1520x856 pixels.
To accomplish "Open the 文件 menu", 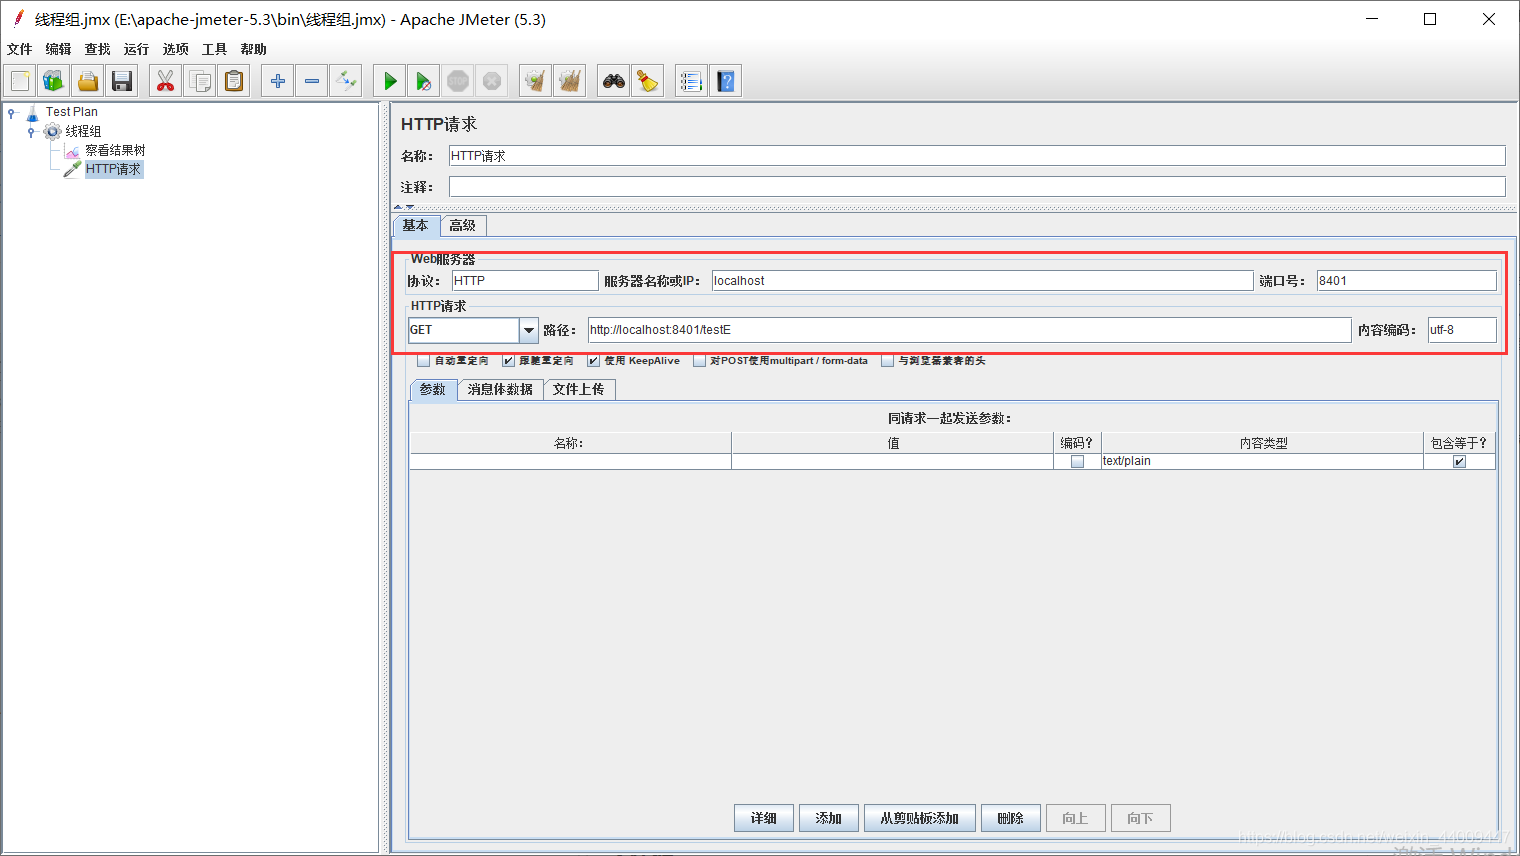I will 19,49.
